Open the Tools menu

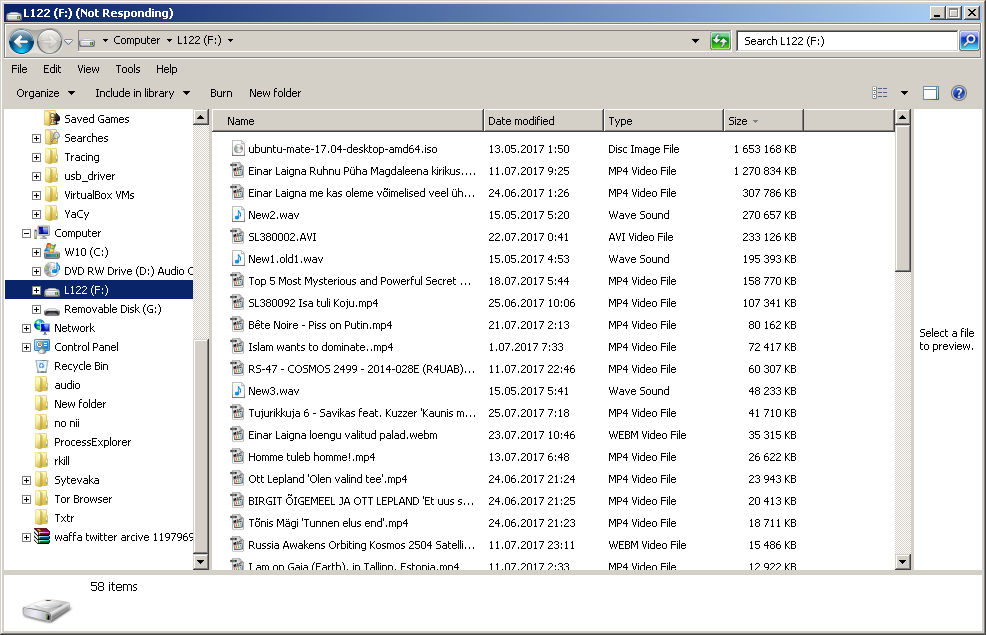click(x=128, y=69)
